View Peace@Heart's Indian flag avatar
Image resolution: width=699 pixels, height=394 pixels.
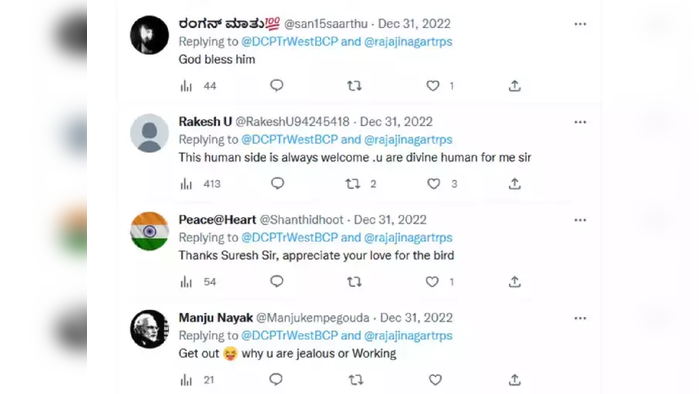pyautogui.click(x=149, y=231)
